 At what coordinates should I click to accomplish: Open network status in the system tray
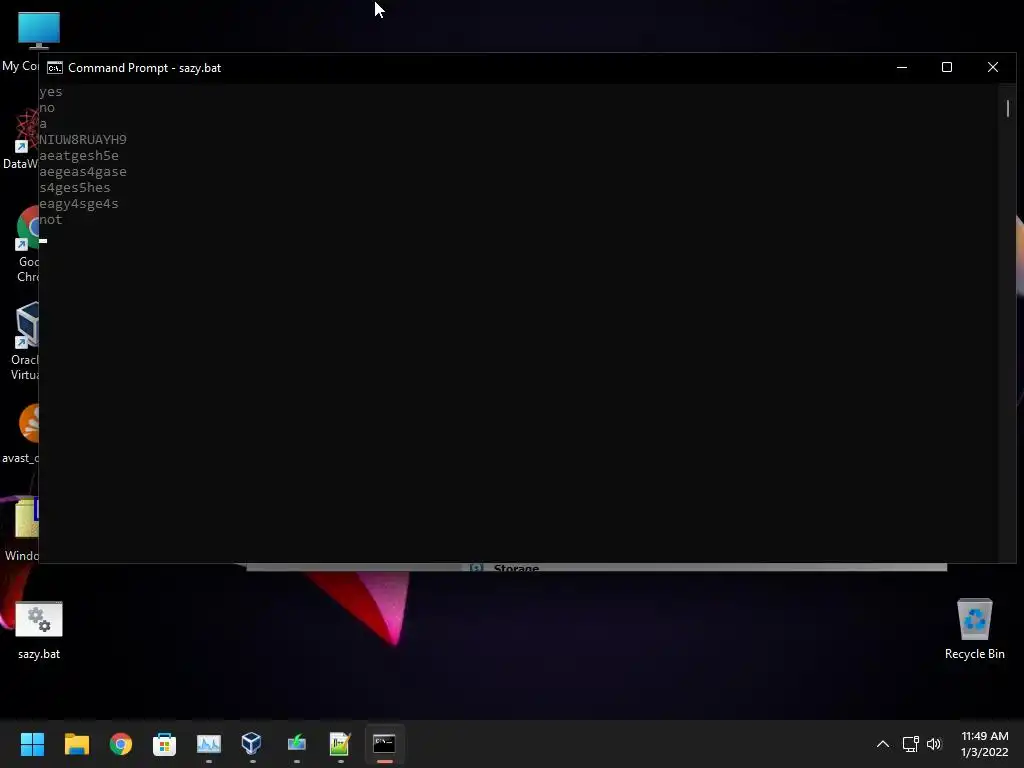(910, 744)
